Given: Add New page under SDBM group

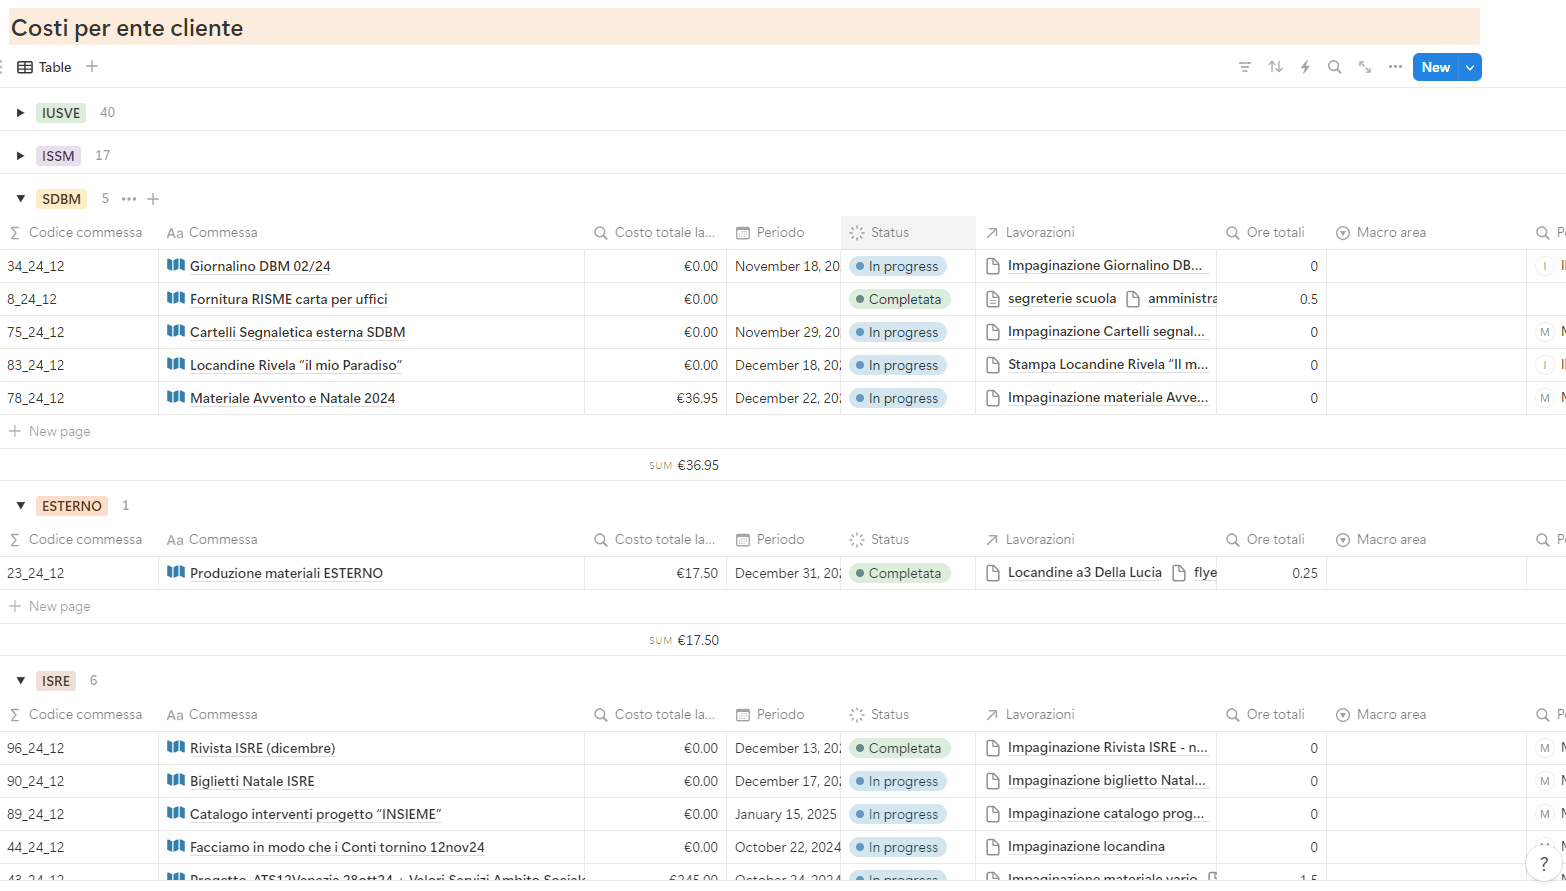Looking at the screenshot, I should pos(50,431).
